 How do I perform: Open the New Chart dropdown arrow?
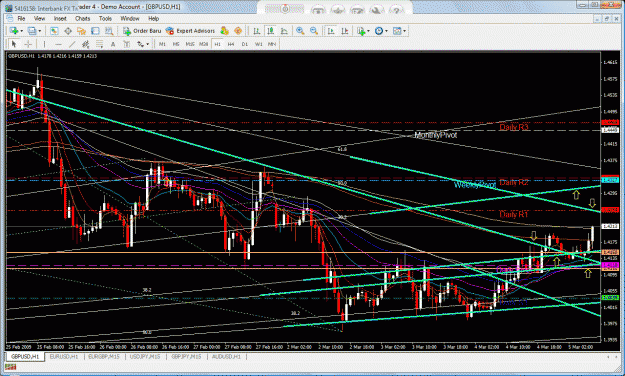[21, 31]
